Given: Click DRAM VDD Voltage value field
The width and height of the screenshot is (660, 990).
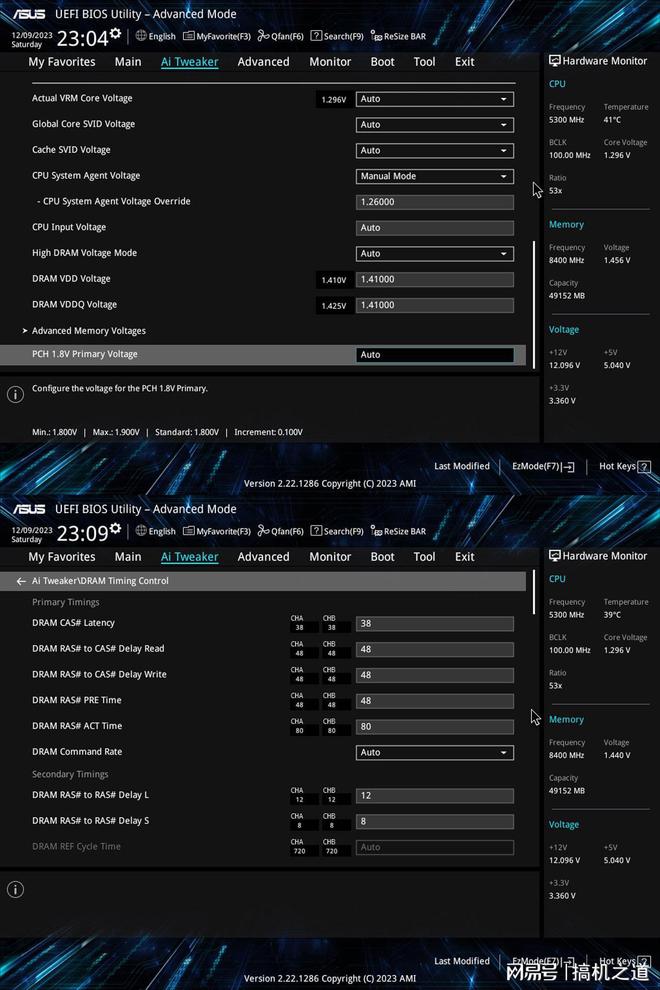Looking at the screenshot, I should point(435,280).
